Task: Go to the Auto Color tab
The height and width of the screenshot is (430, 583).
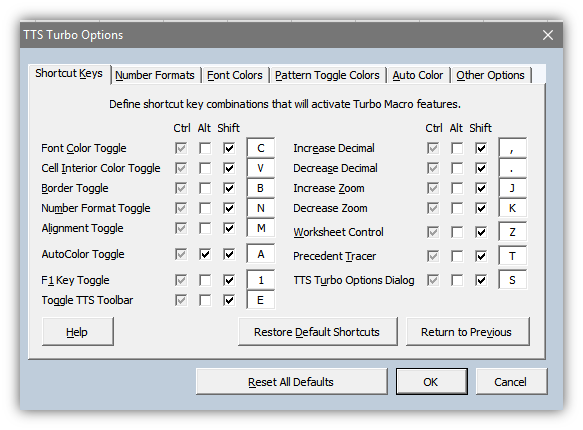Action: click(x=418, y=75)
